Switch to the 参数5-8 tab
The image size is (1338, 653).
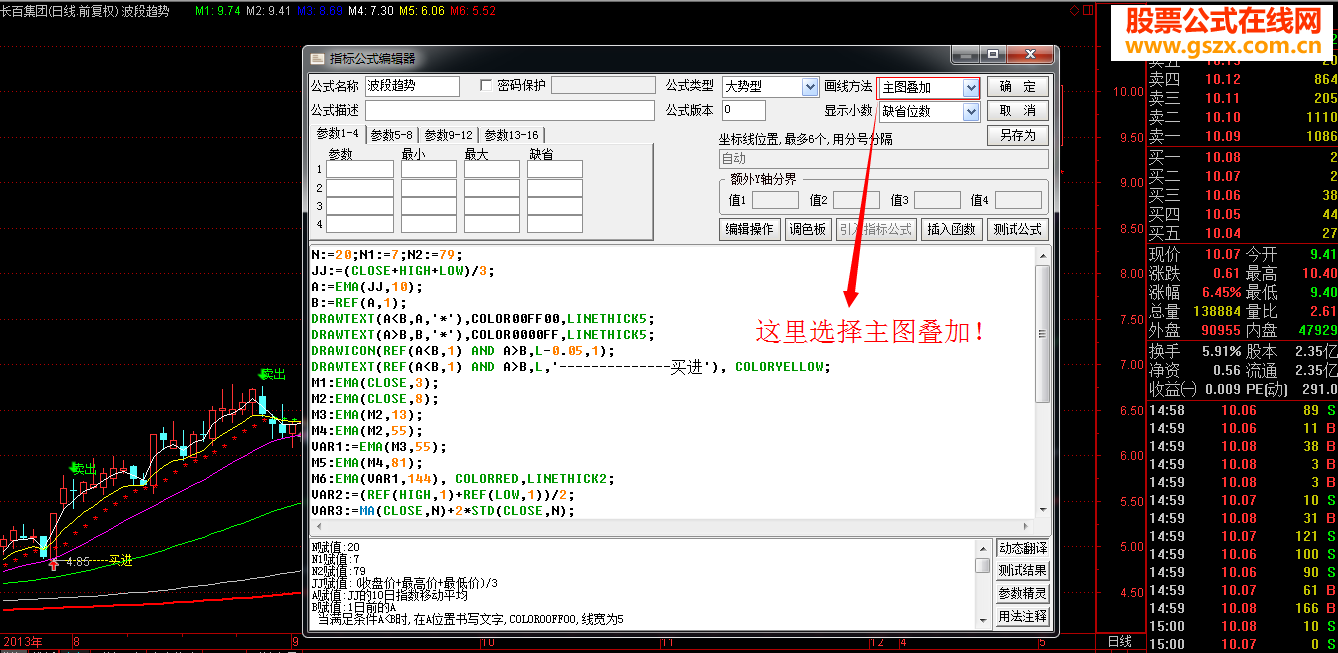391,135
